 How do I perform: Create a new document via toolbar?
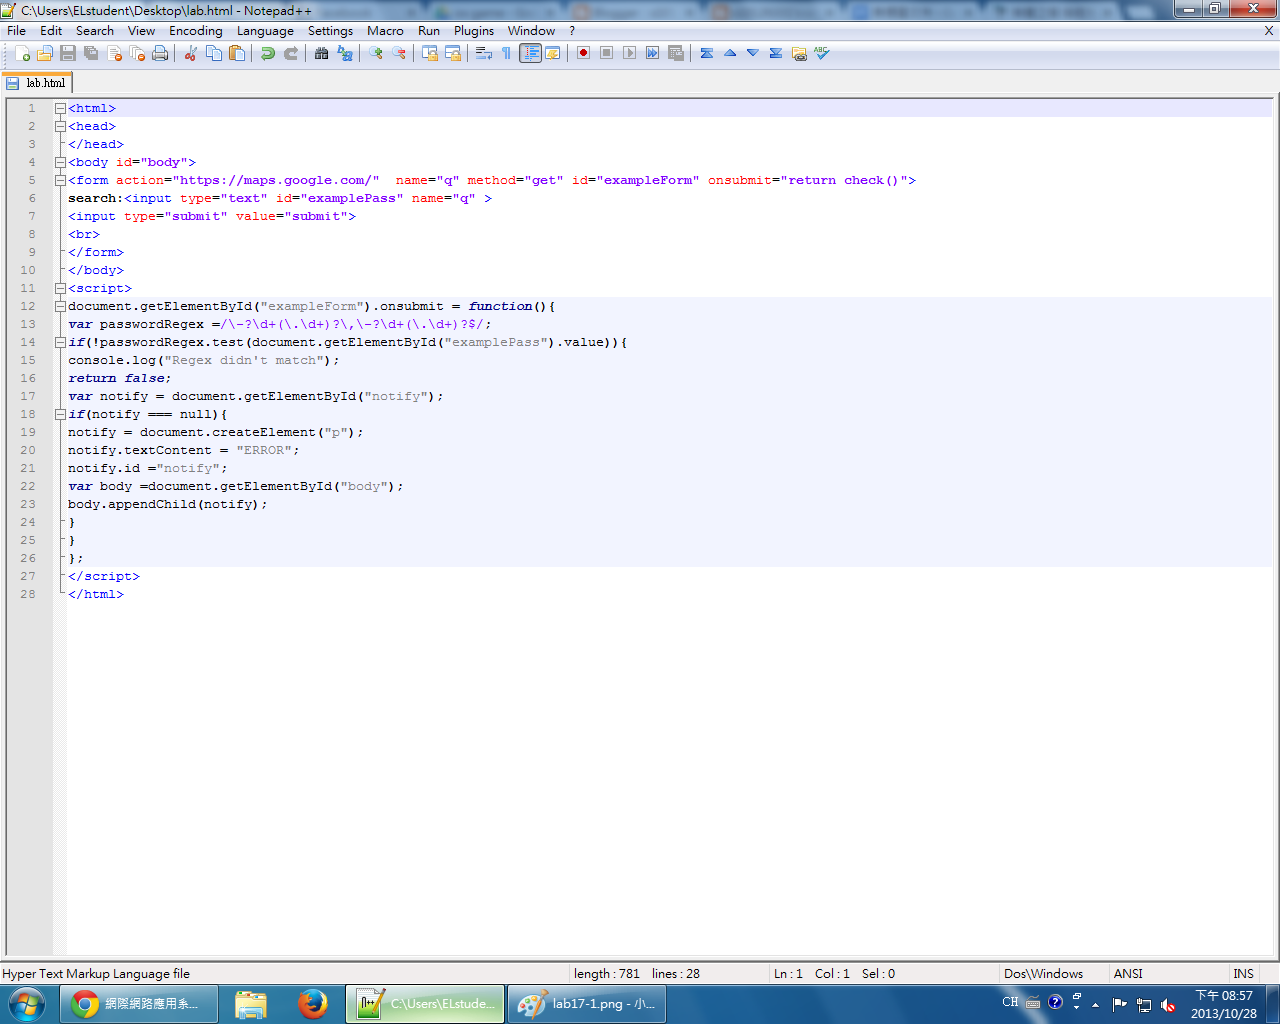(x=22, y=53)
